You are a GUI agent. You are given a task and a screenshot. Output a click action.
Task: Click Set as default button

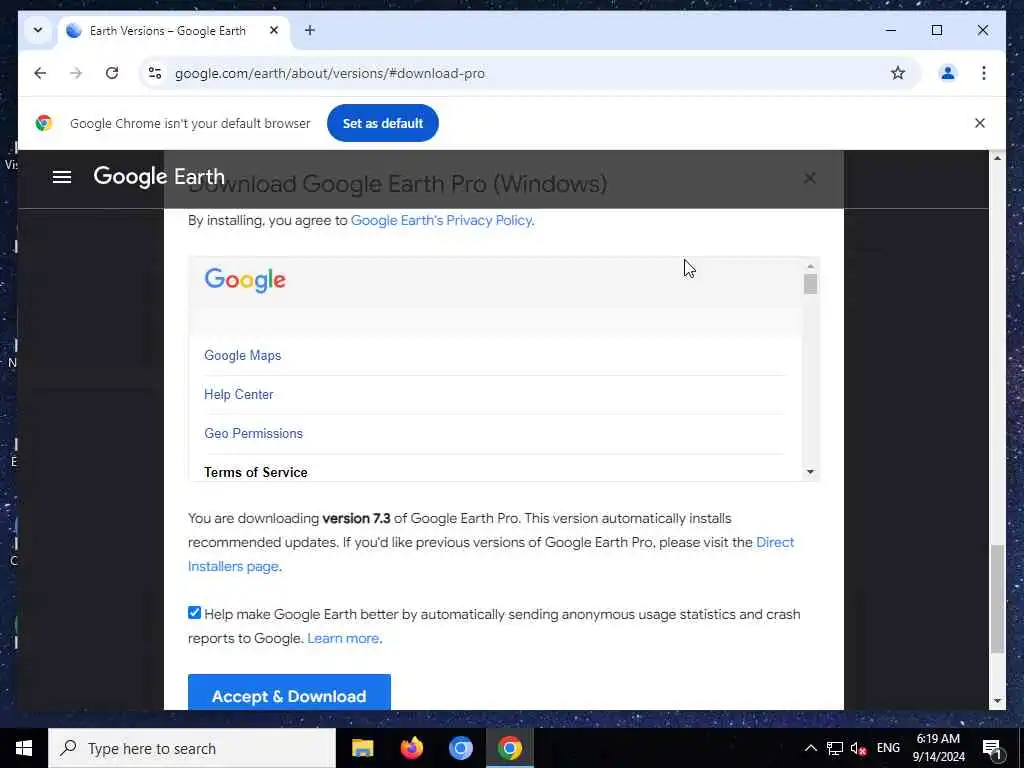(383, 123)
